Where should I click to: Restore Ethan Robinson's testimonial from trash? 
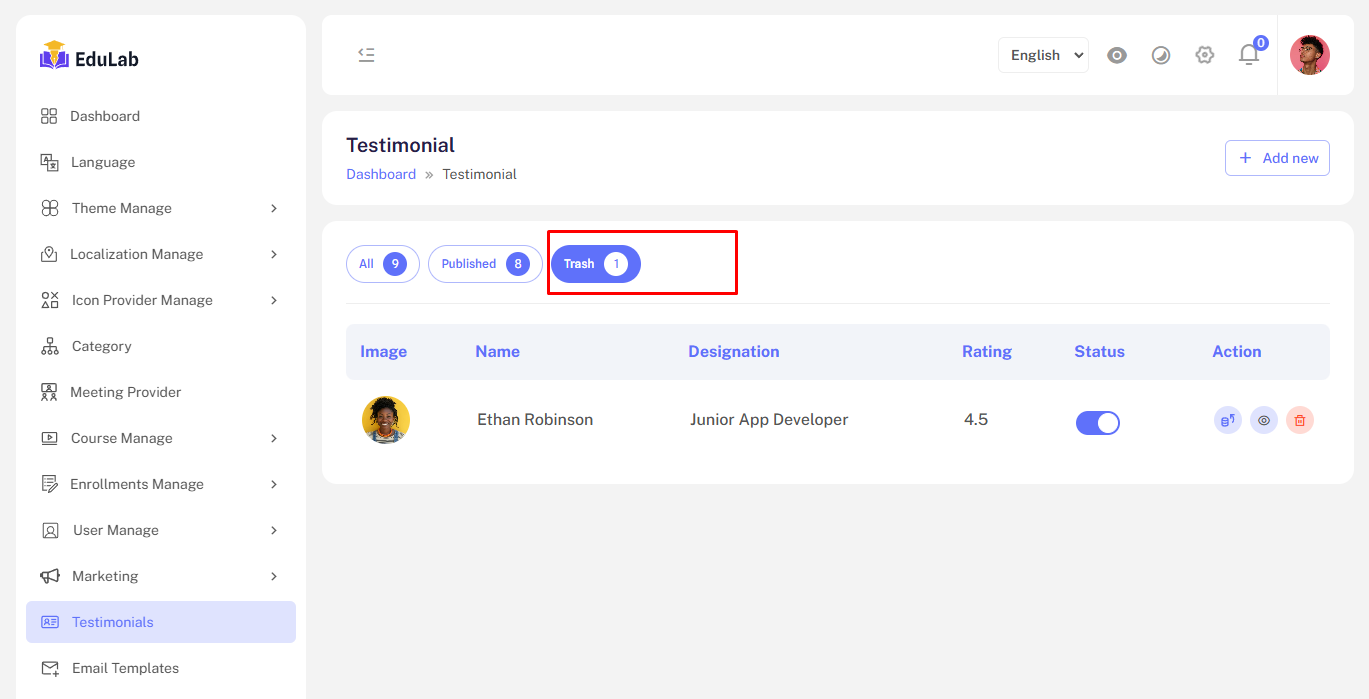pos(1227,420)
